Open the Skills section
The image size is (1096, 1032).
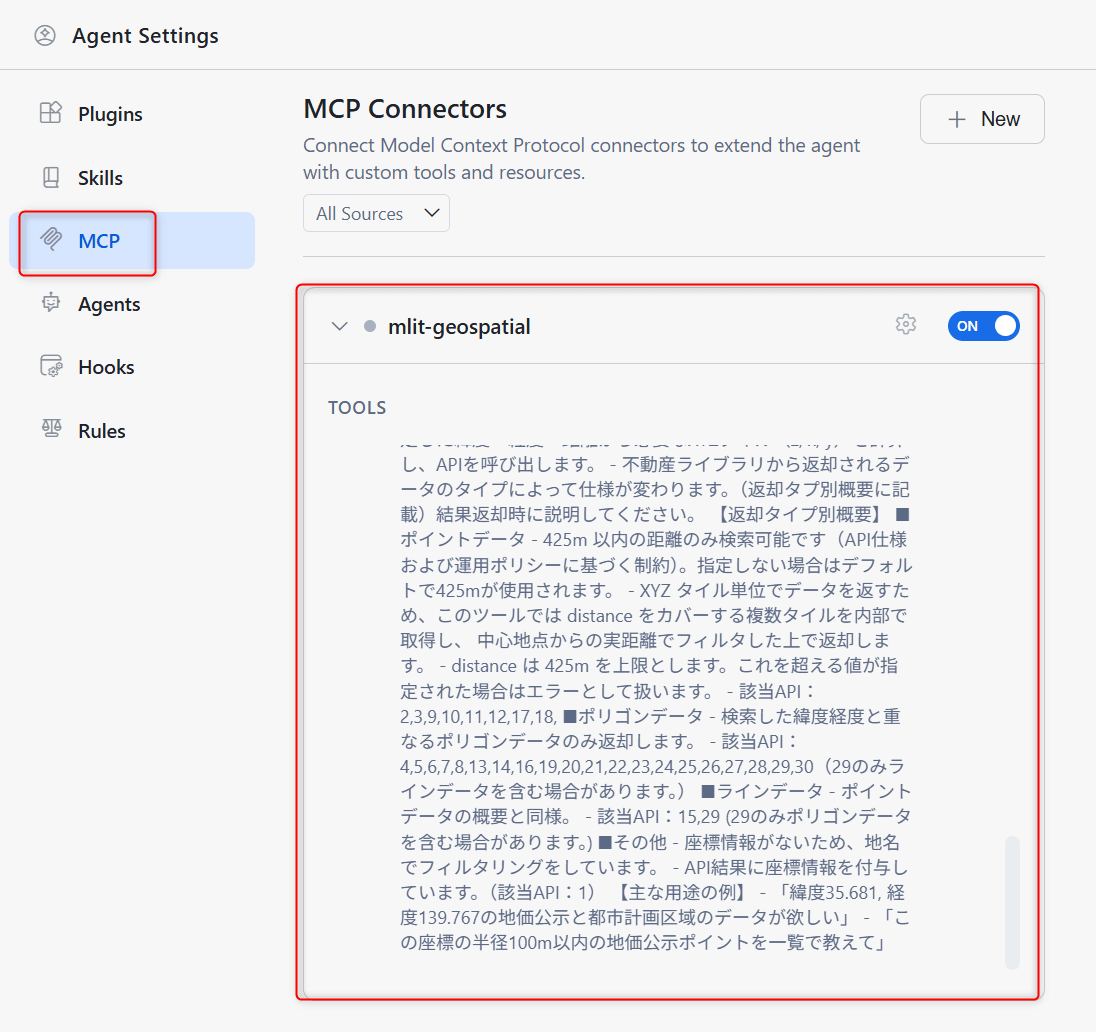coord(132,178)
